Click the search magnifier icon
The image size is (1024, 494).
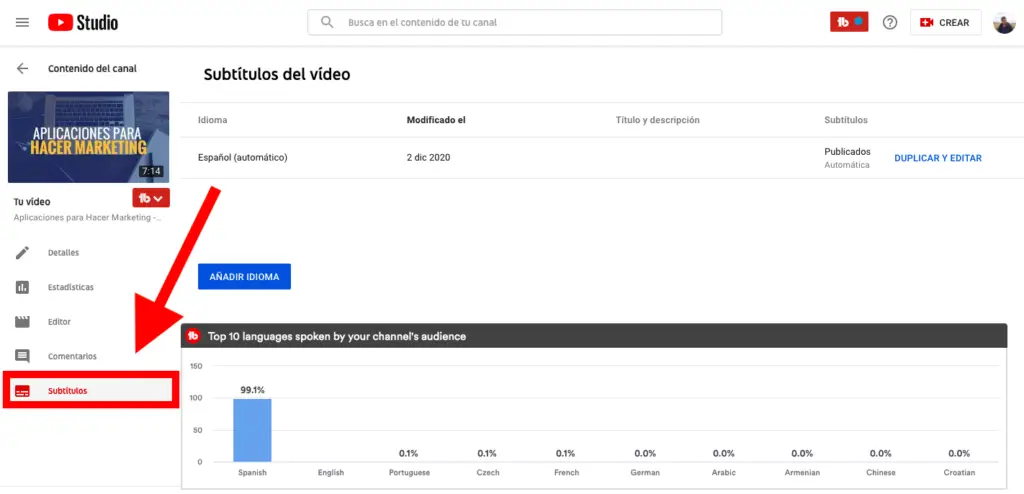[x=327, y=22]
